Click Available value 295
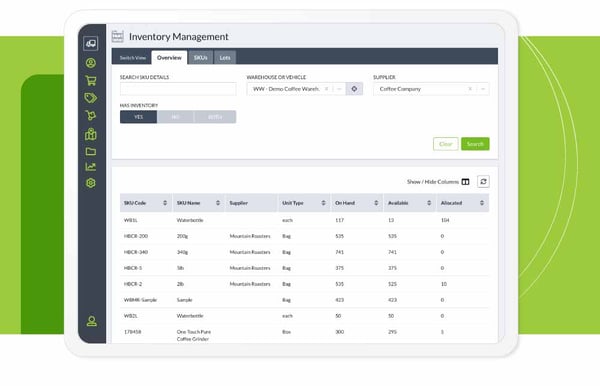600x386 pixels. tap(392, 332)
